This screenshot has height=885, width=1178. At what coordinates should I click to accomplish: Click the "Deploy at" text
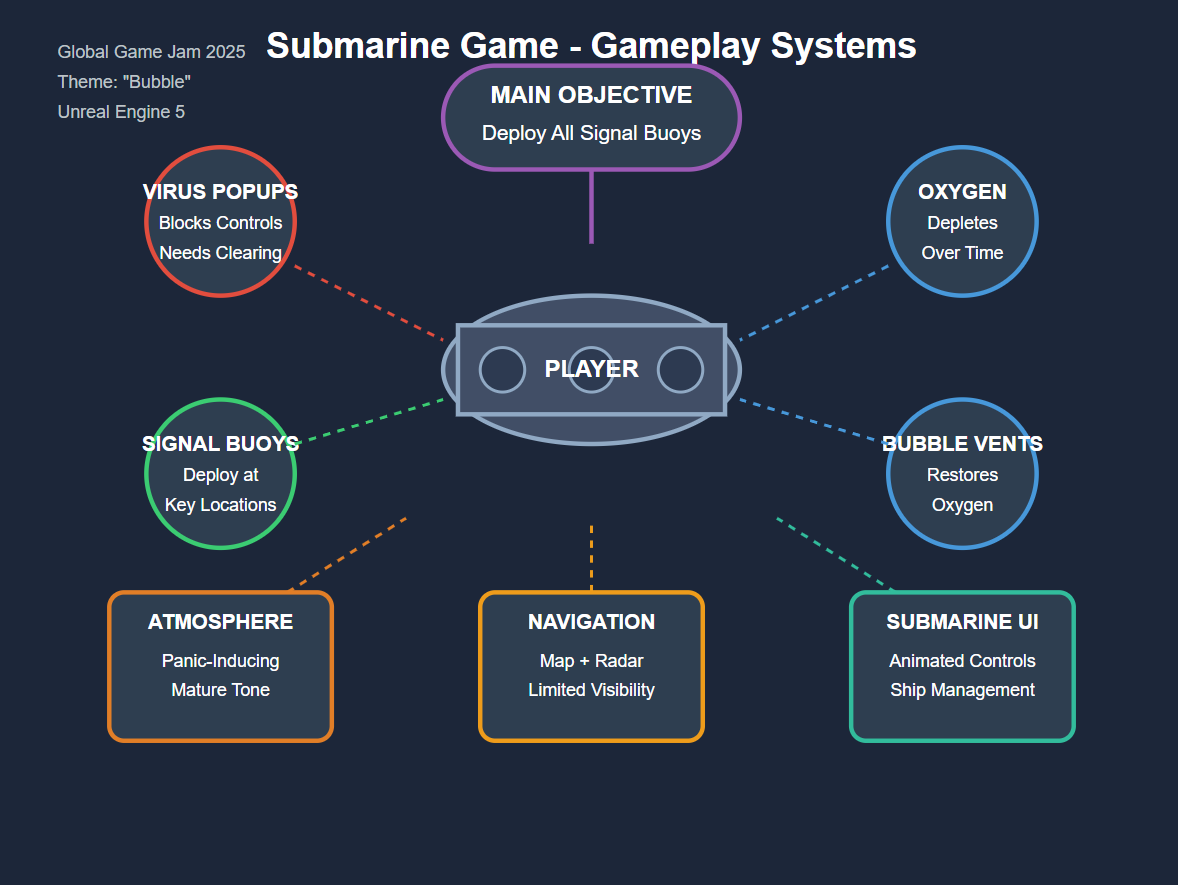(x=220, y=475)
